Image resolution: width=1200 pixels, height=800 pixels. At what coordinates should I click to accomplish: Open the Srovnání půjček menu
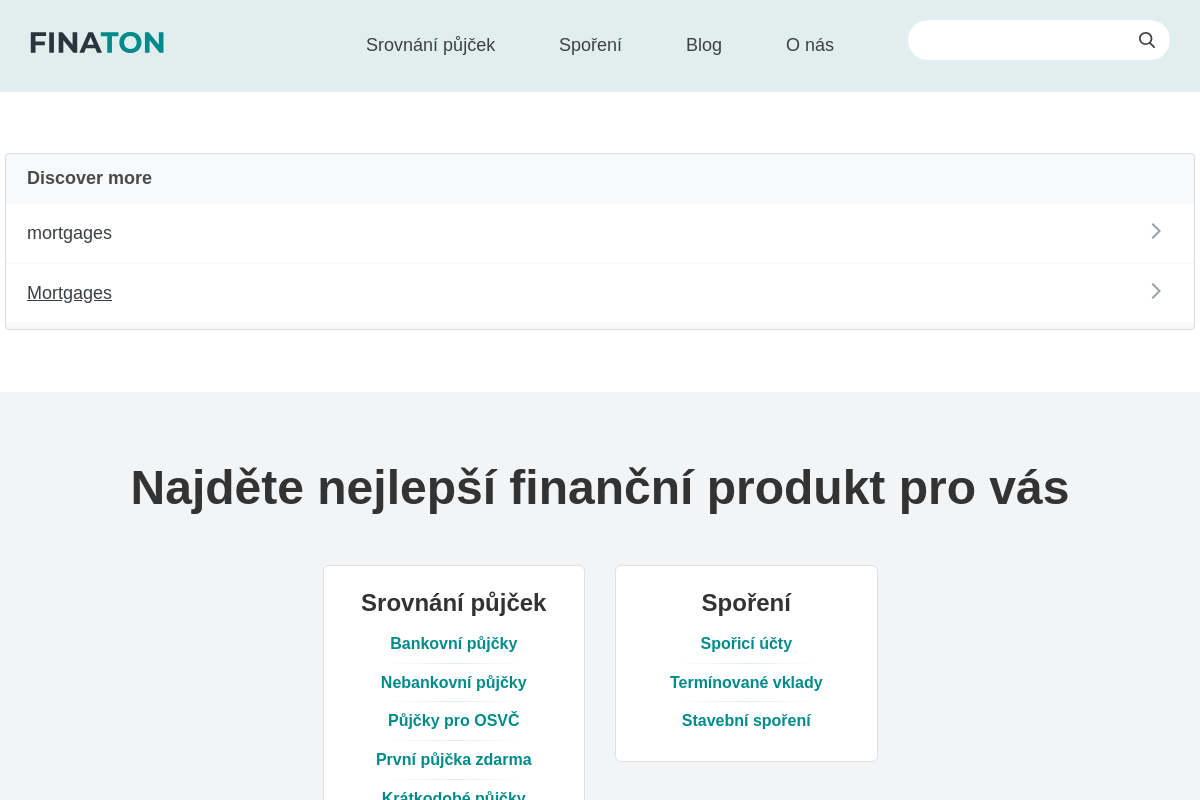[x=430, y=44]
